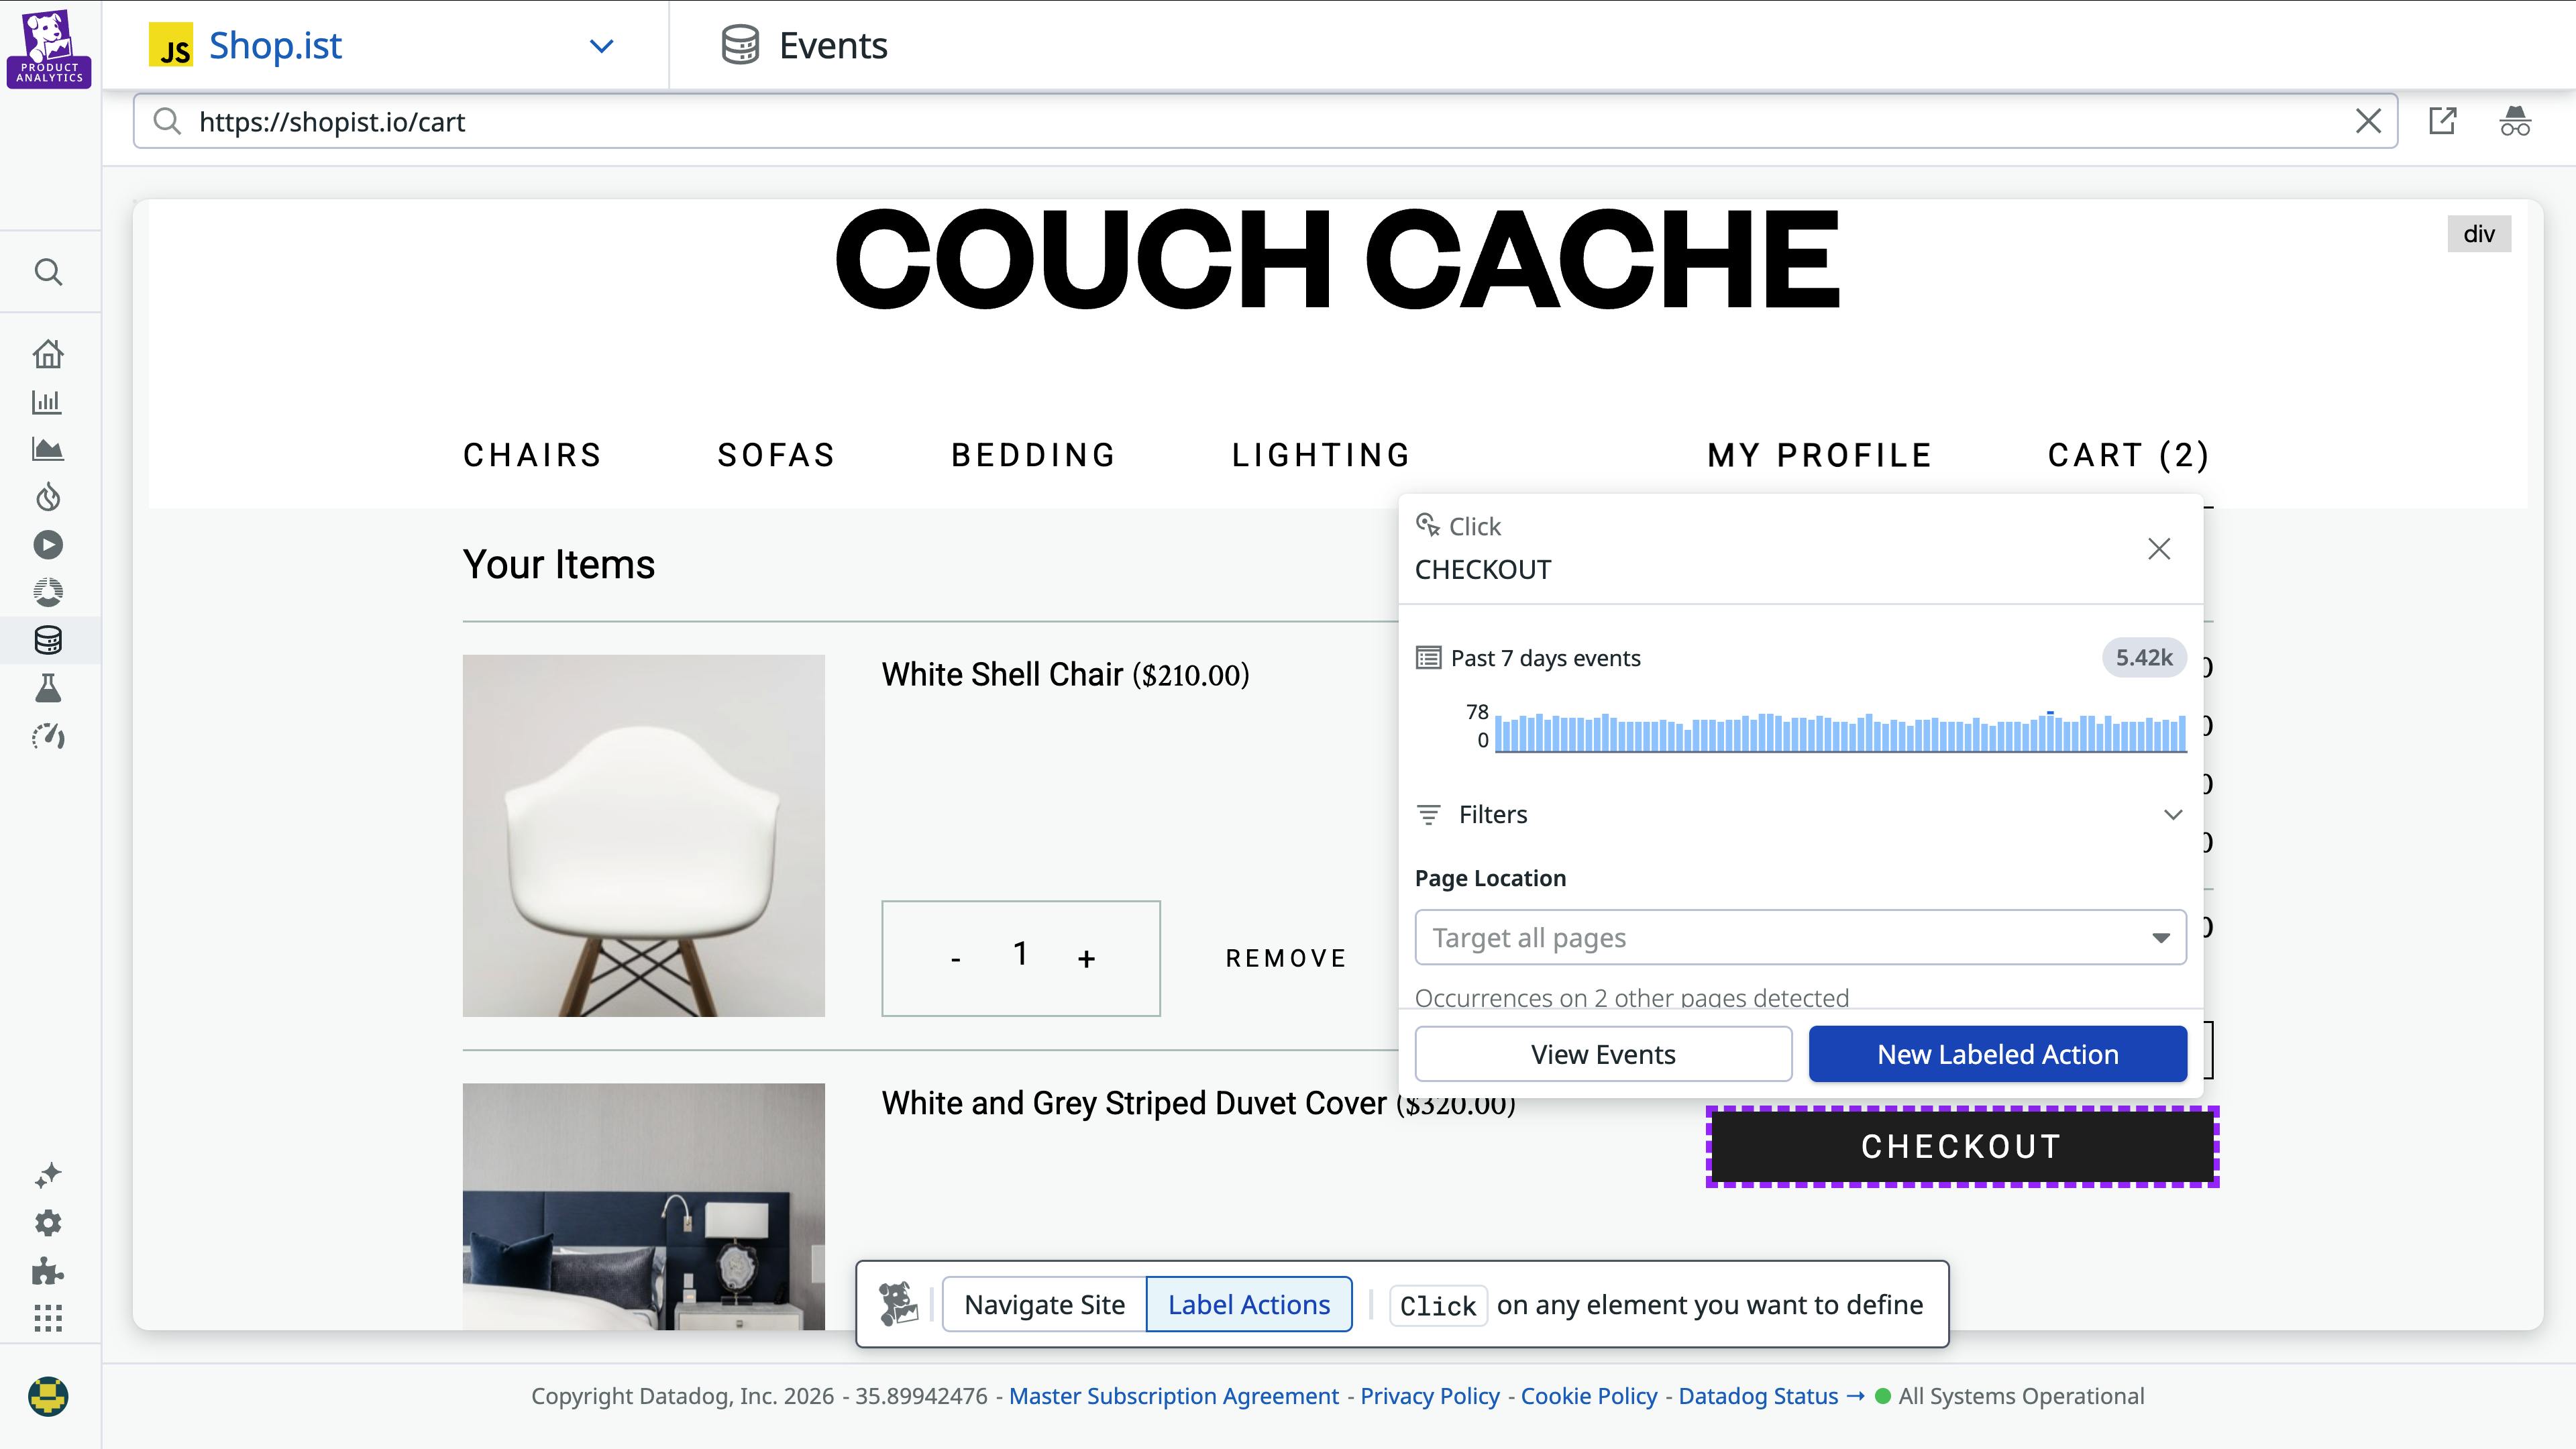Click the New Labeled Action button
The height and width of the screenshot is (1449, 2576).
[x=1996, y=1053]
